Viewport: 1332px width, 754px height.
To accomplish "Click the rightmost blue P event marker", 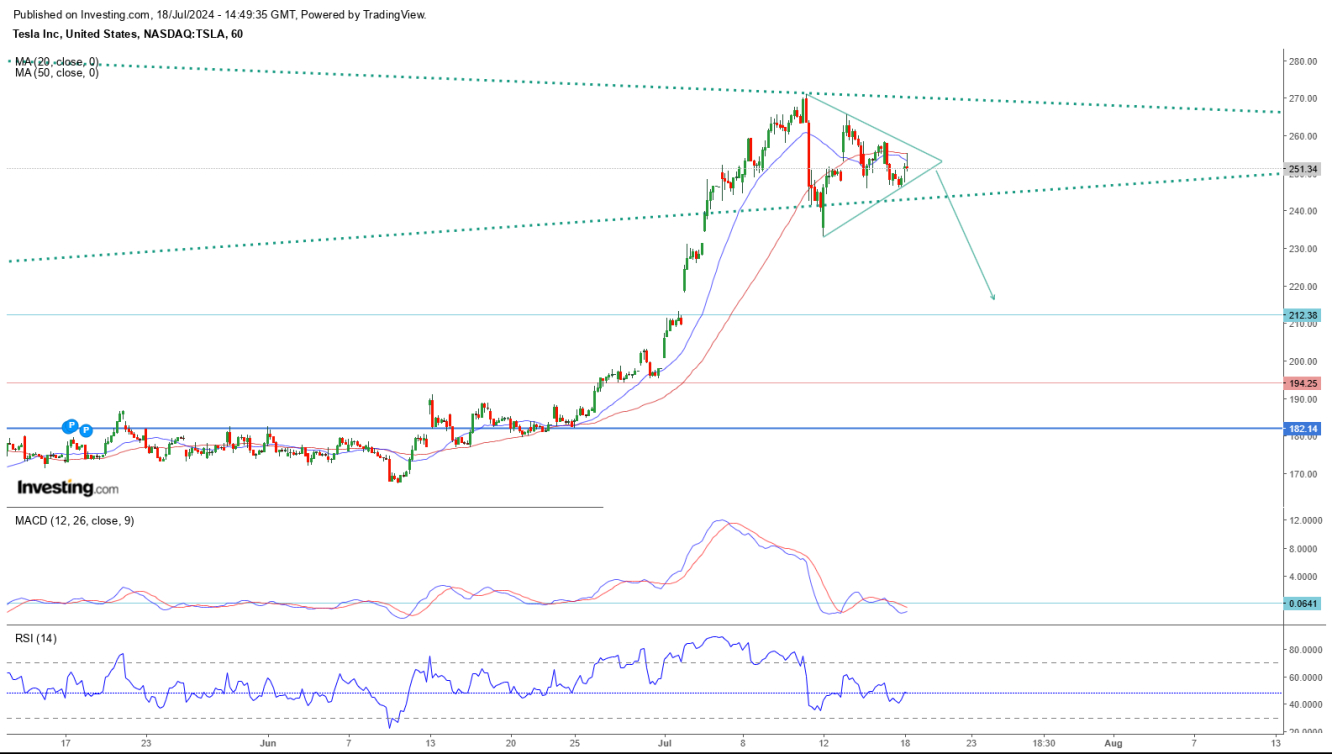I will pyautogui.click(x=85, y=430).
